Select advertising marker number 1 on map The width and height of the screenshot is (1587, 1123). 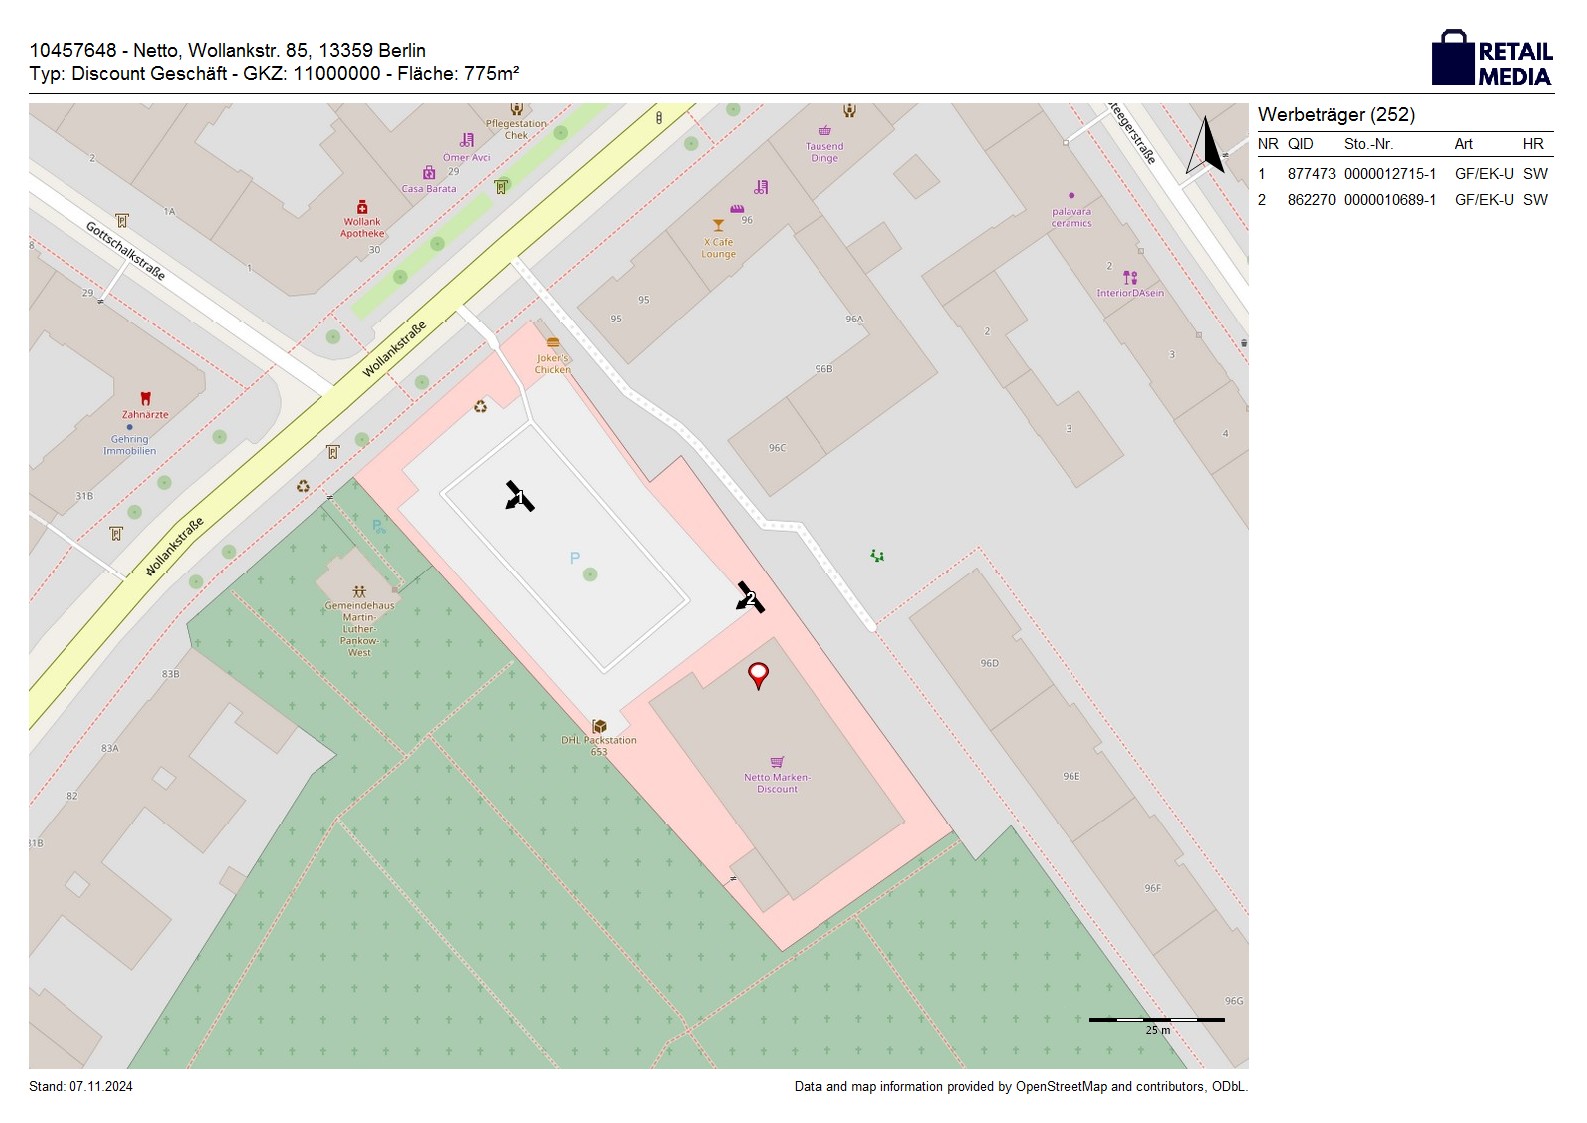519,496
